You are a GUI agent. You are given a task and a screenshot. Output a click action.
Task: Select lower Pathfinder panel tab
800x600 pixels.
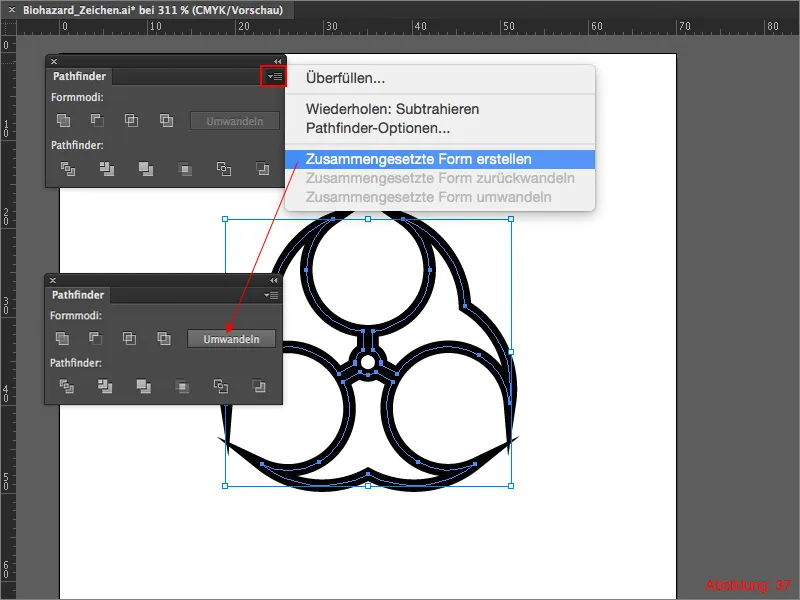click(x=78, y=295)
